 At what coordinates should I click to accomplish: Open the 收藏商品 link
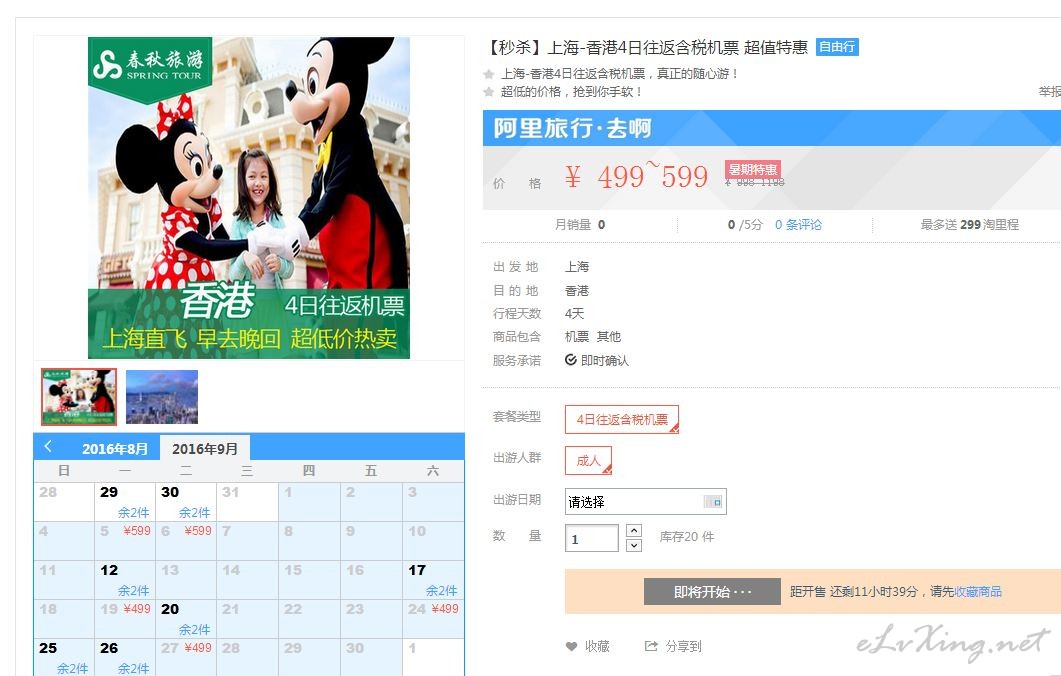977,591
